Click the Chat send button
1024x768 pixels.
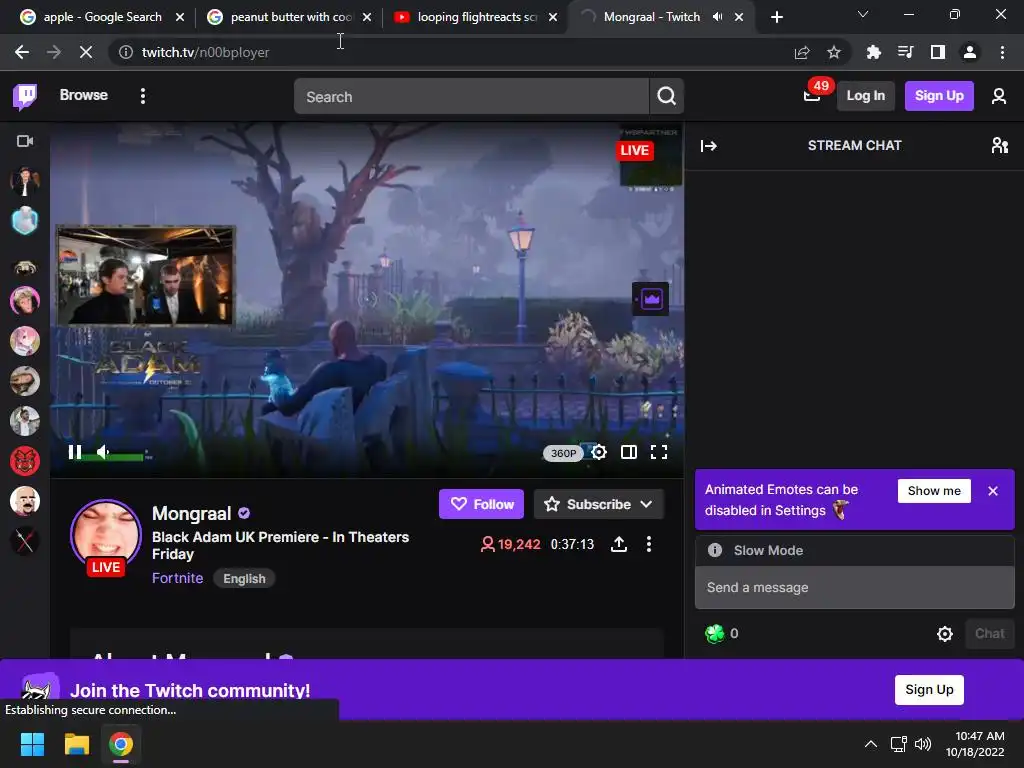989,633
